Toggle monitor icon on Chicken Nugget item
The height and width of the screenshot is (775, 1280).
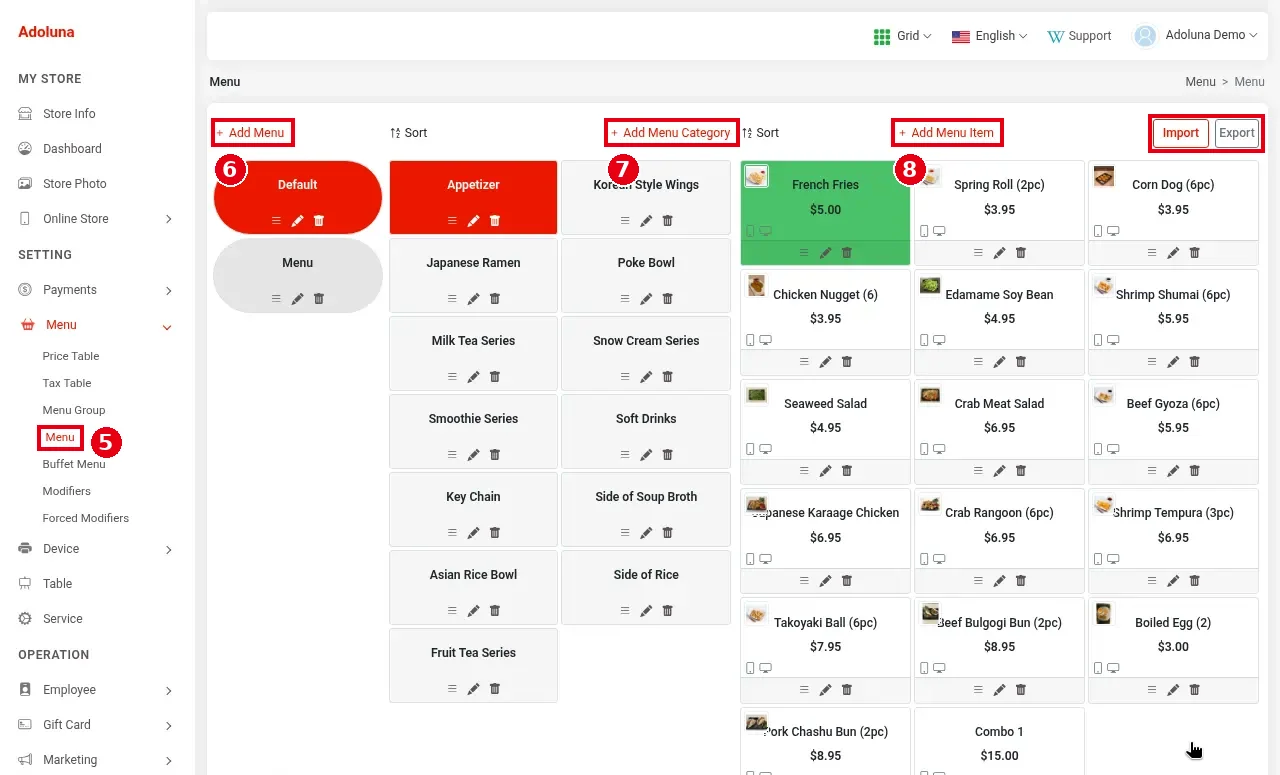(766, 340)
